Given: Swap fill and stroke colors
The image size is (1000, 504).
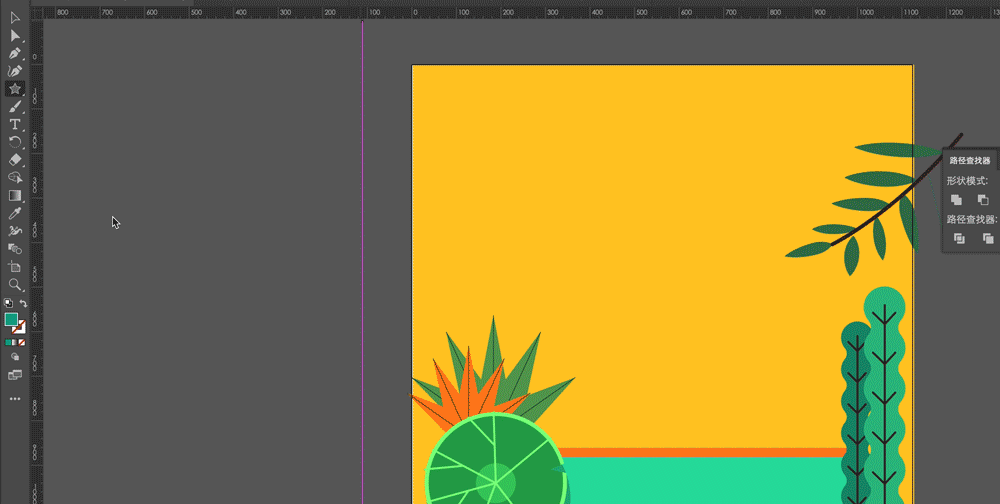Looking at the screenshot, I should pyautogui.click(x=23, y=303).
